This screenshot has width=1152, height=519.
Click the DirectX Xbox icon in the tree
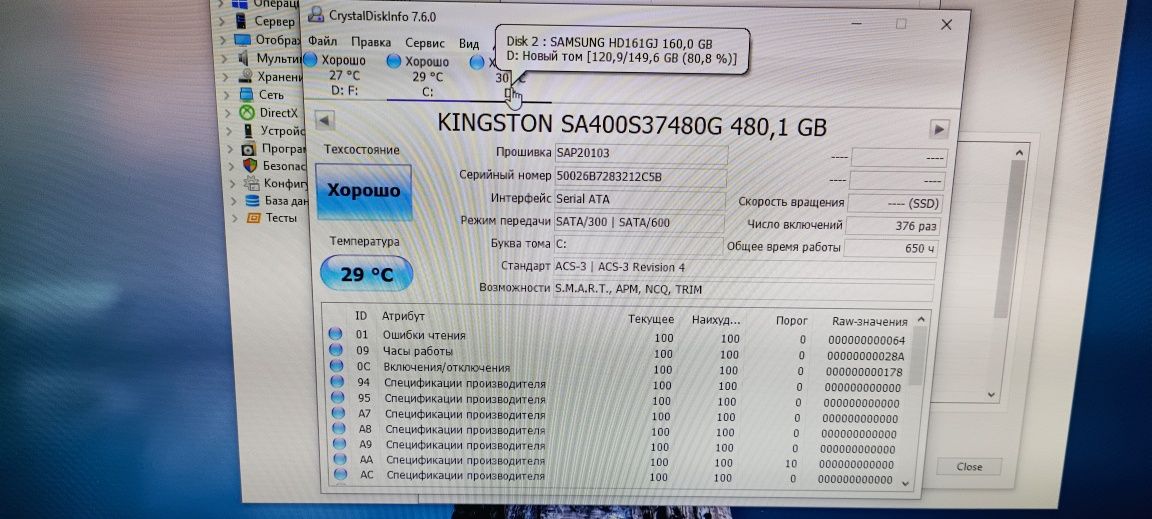[x=247, y=113]
